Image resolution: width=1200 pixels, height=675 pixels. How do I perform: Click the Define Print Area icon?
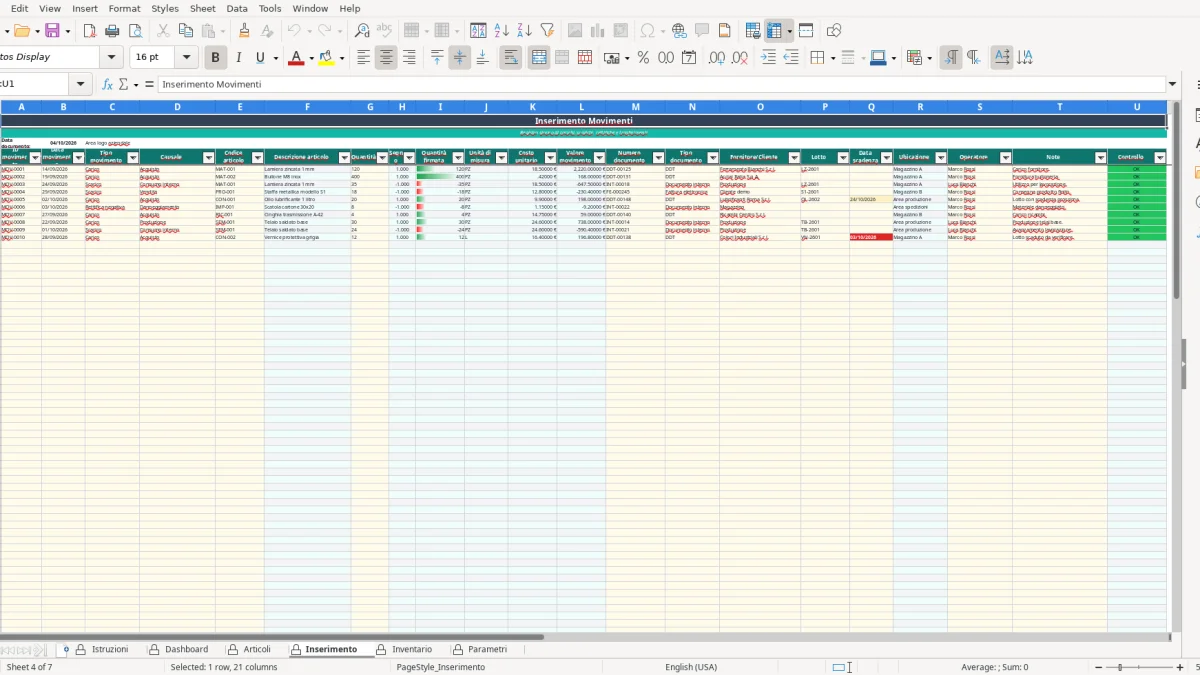pos(753,31)
